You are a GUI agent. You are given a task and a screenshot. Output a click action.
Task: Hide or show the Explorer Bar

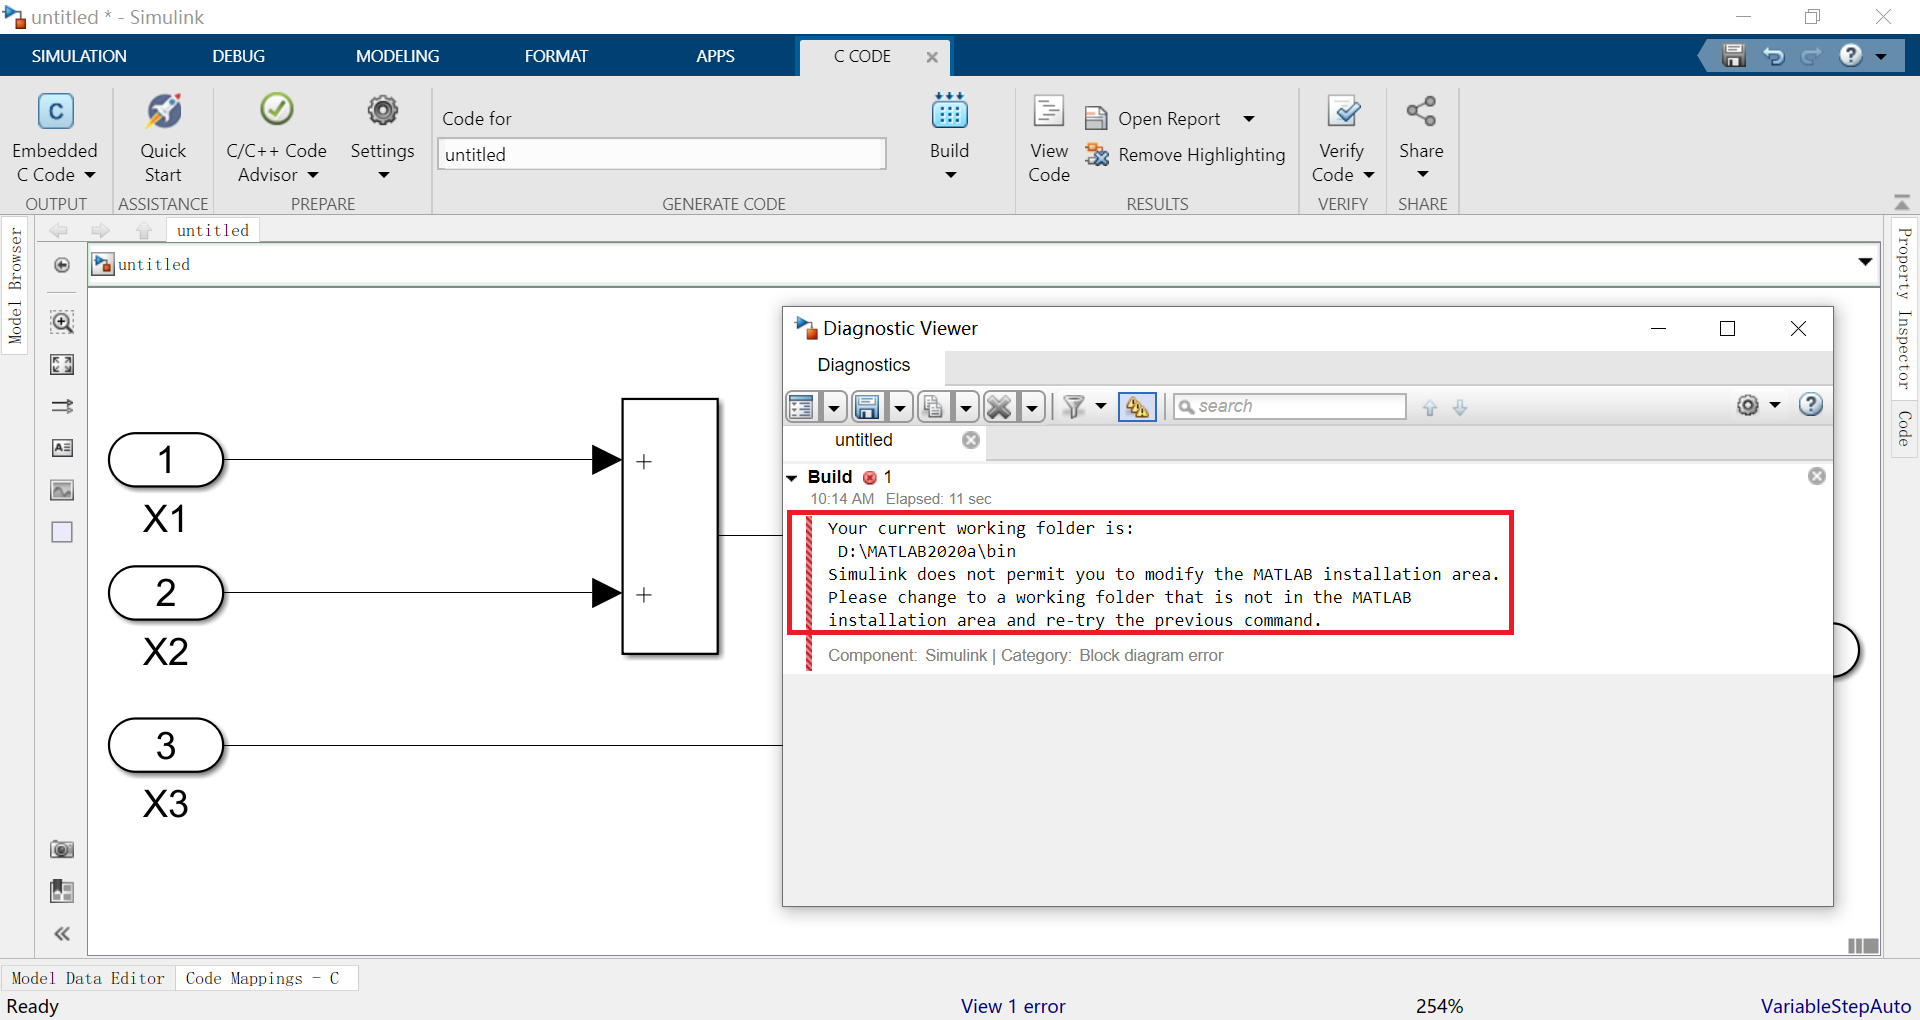tap(62, 265)
